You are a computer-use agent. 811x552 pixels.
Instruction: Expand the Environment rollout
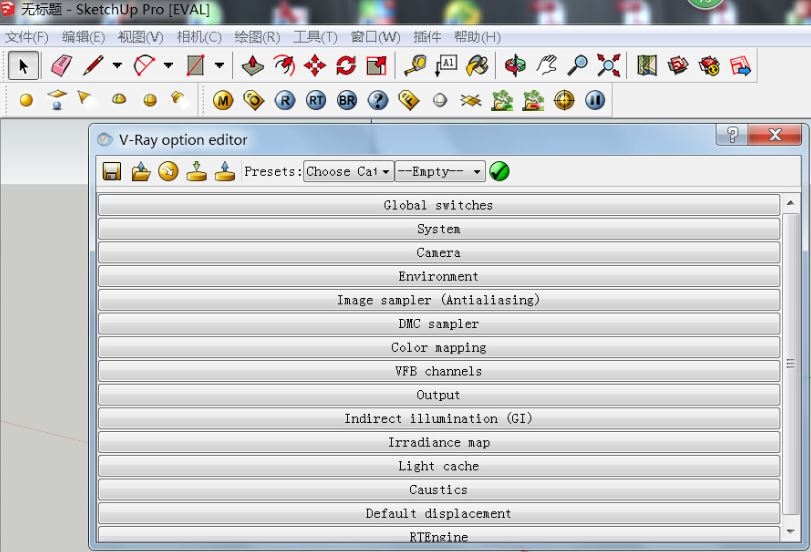click(439, 276)
